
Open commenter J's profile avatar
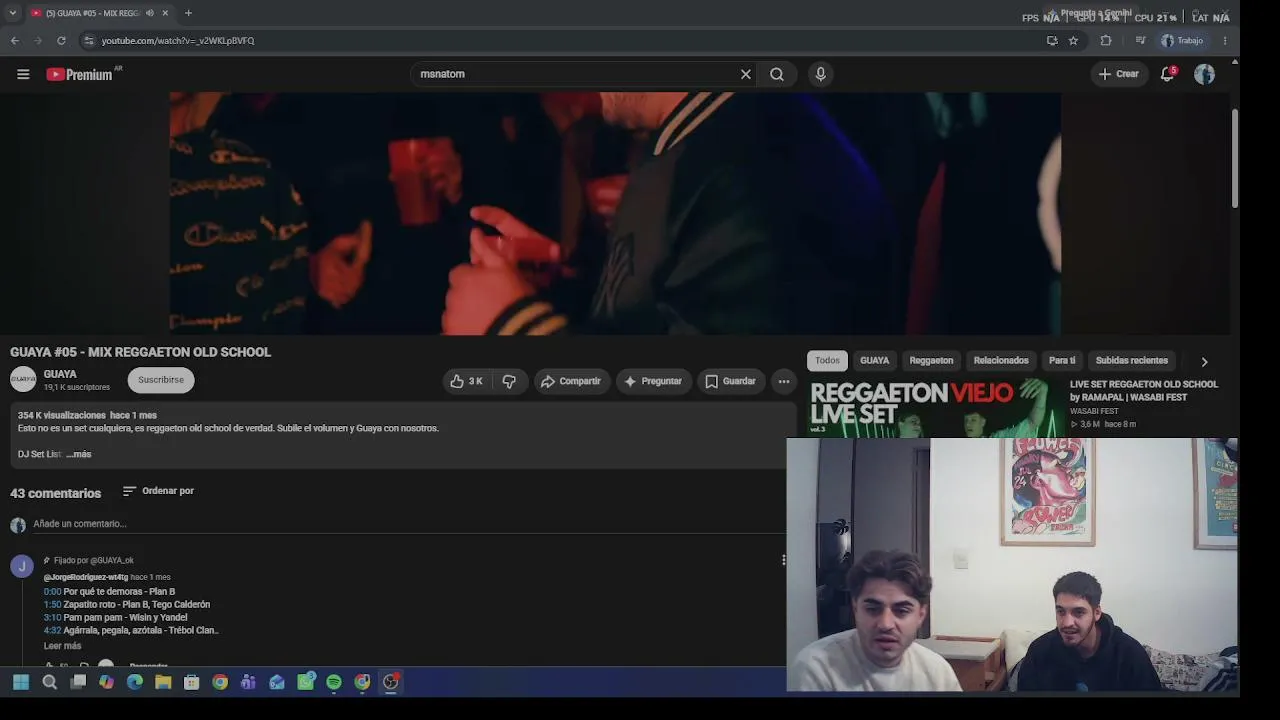[22, 566]
